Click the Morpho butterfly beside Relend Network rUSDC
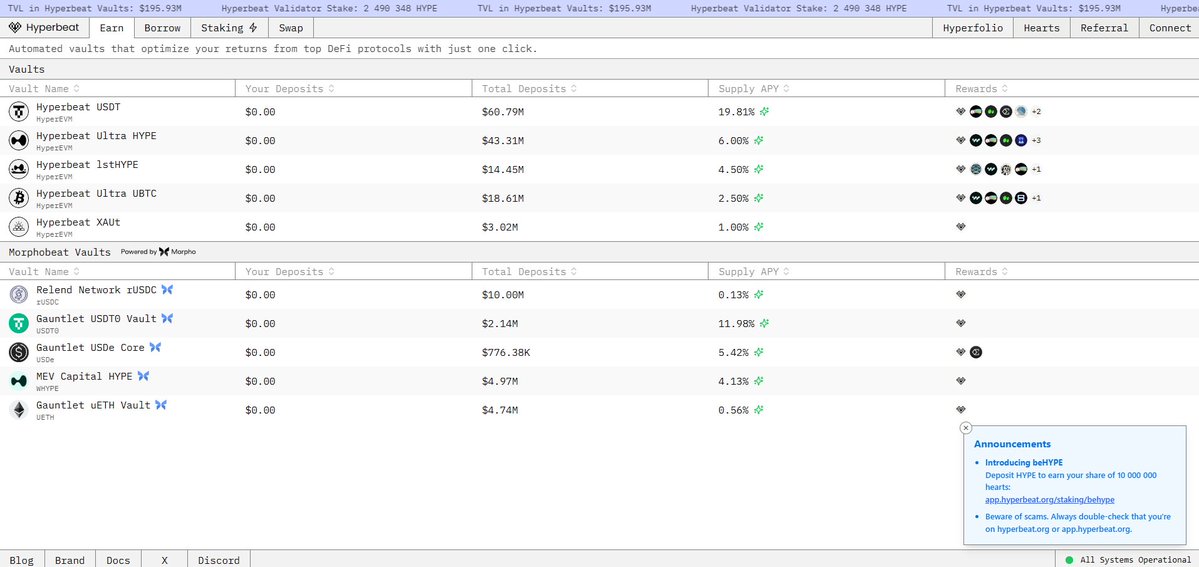Screen dimensions: 1199x567 tap(167, 289)
